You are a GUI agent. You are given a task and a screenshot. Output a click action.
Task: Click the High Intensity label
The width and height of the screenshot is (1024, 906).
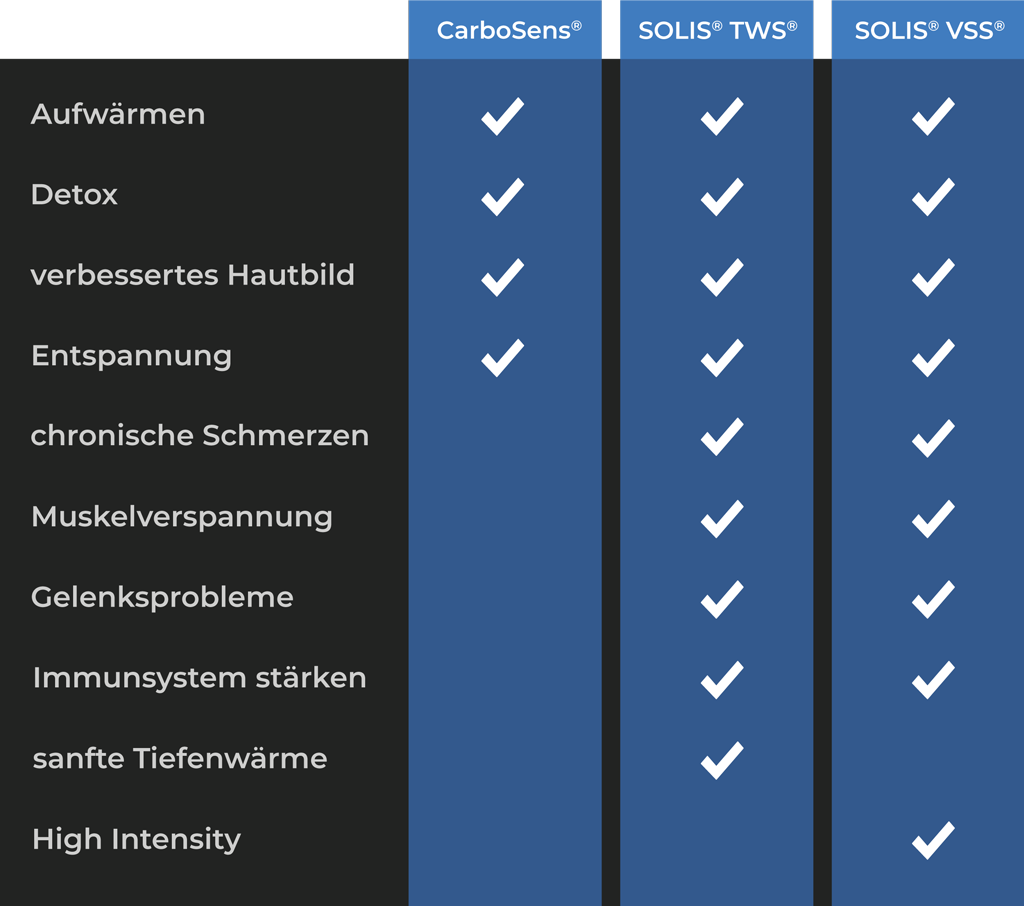pyautogui.click(x=136, y=839)
